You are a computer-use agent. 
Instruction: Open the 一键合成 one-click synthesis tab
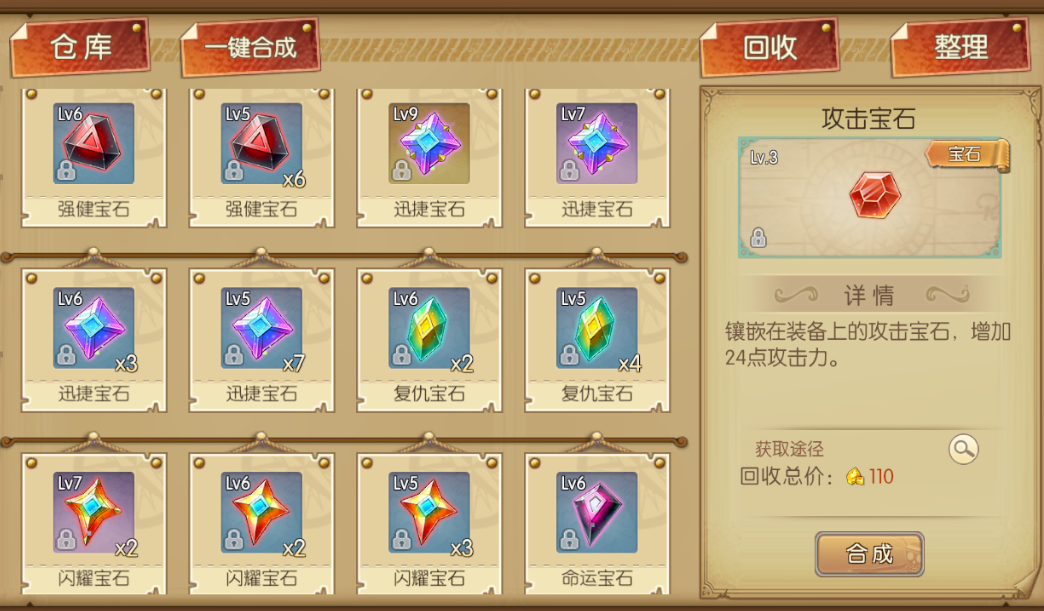pos(250,48)
